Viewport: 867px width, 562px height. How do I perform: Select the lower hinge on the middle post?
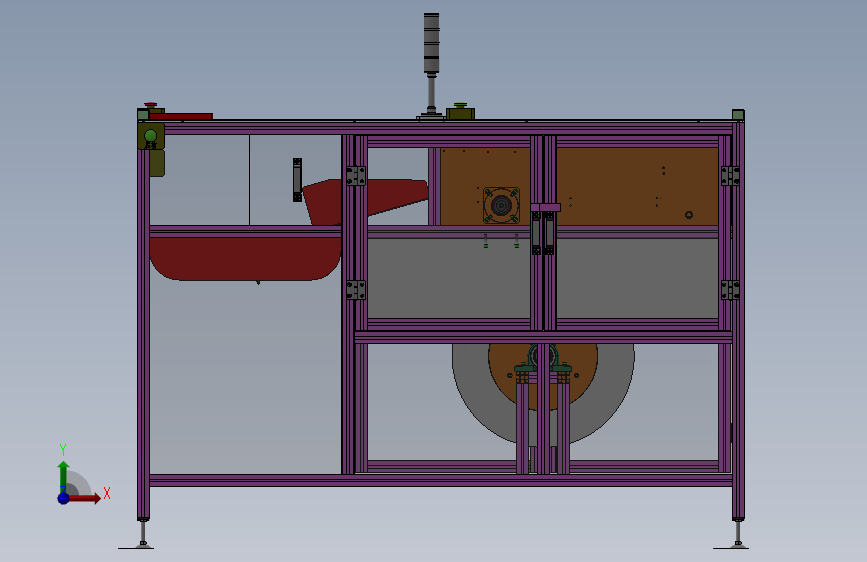356,290
